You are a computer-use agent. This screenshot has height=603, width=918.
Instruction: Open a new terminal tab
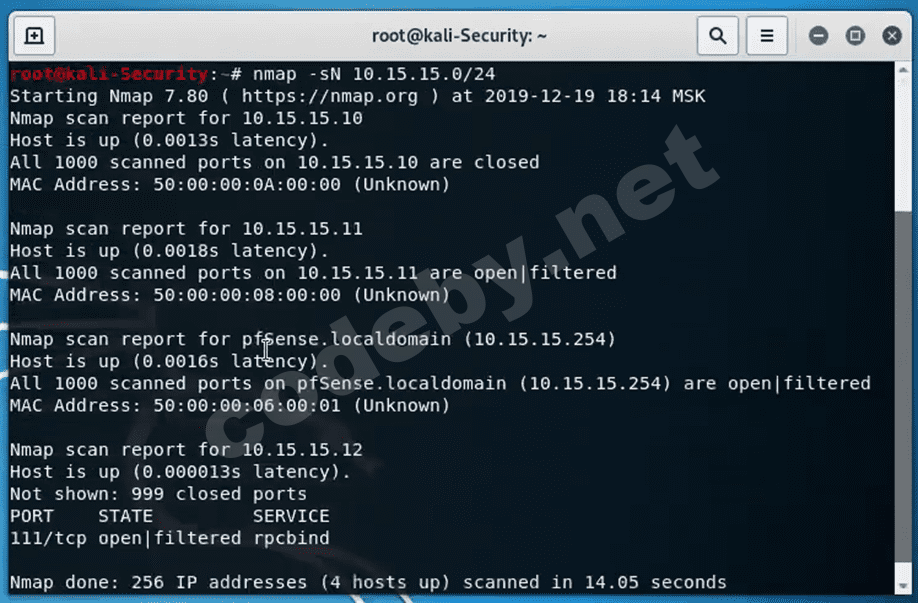point(33,36)
